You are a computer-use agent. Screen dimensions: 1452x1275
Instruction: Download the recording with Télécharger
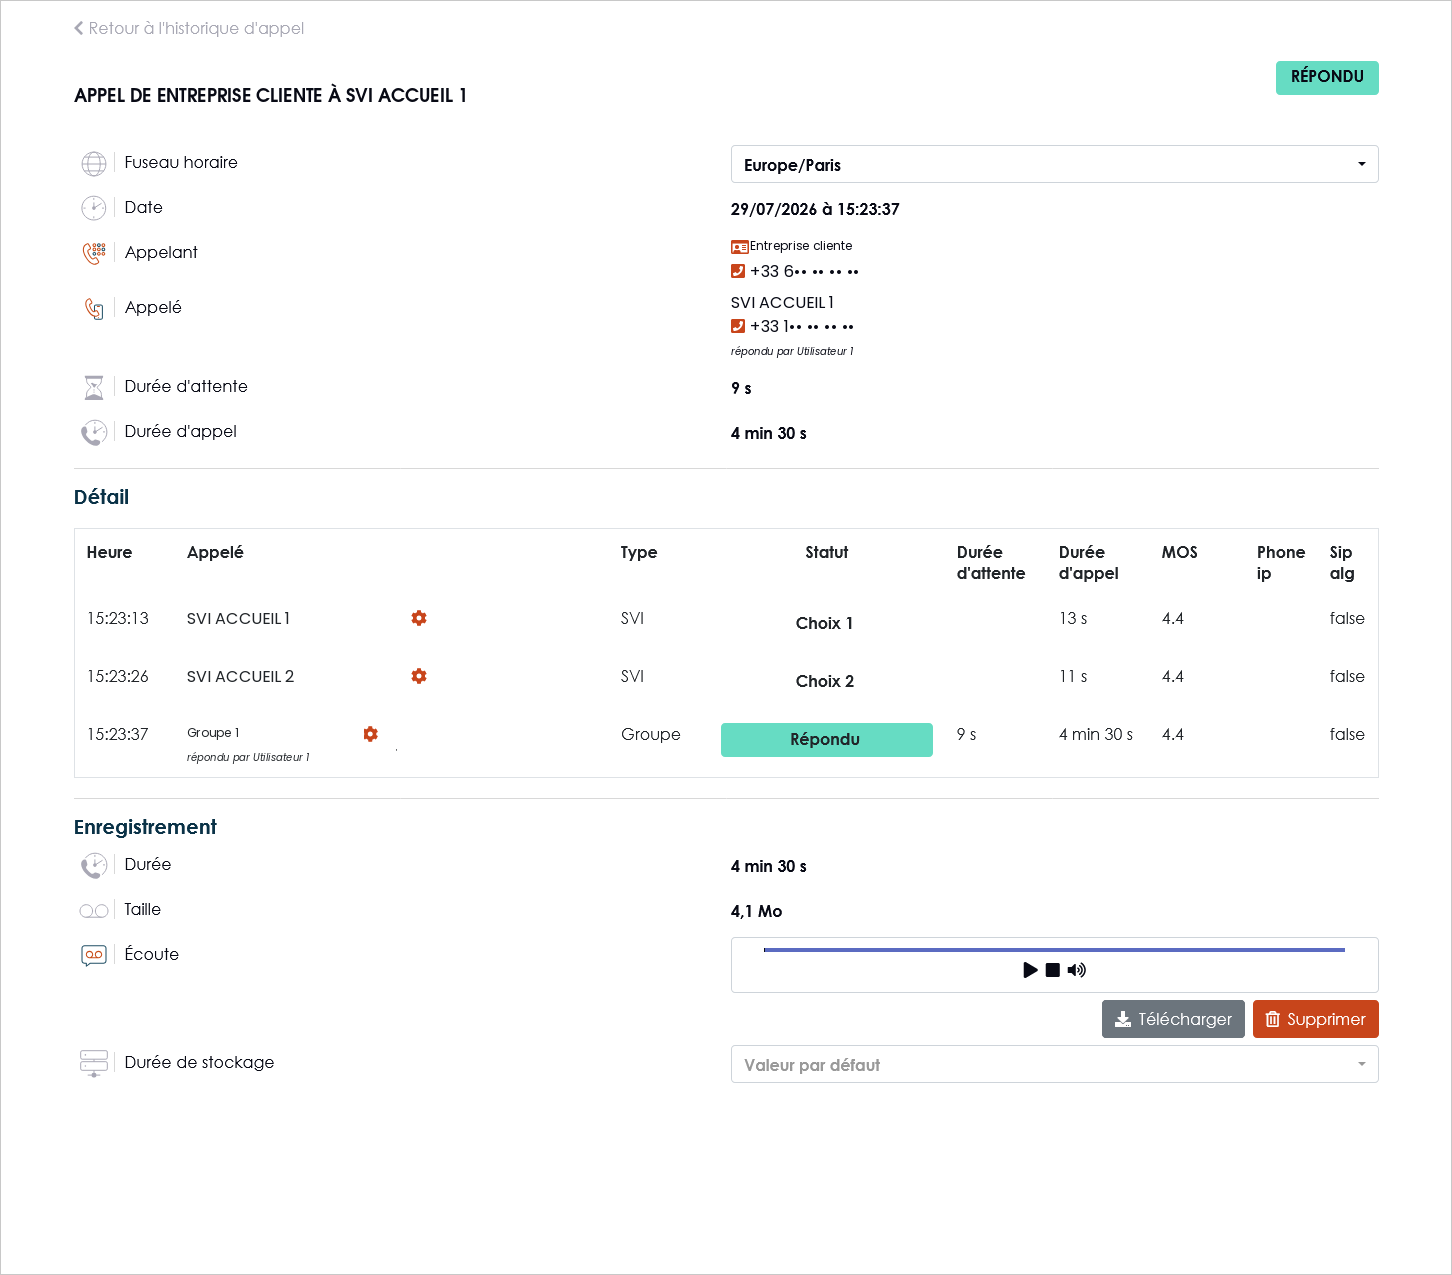tap(1173, 1019)
